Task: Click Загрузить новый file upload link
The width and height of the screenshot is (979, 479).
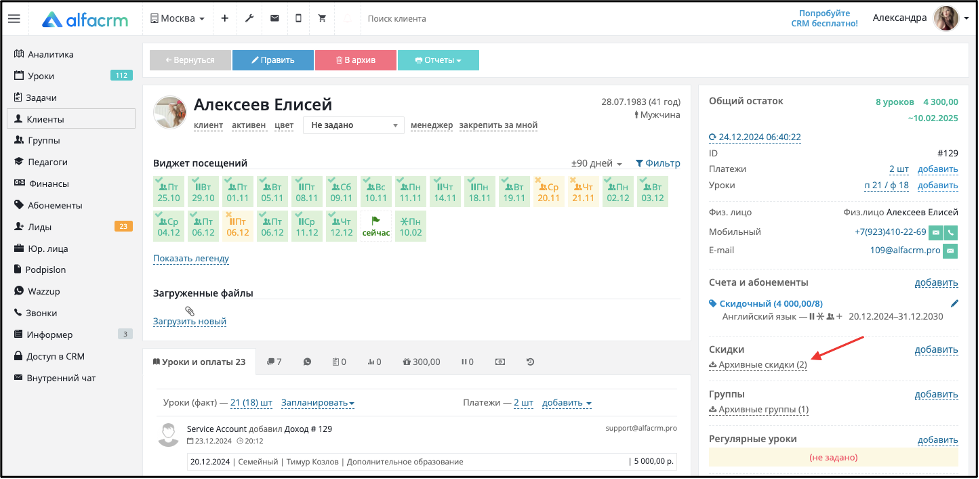Action: (190, 322)
